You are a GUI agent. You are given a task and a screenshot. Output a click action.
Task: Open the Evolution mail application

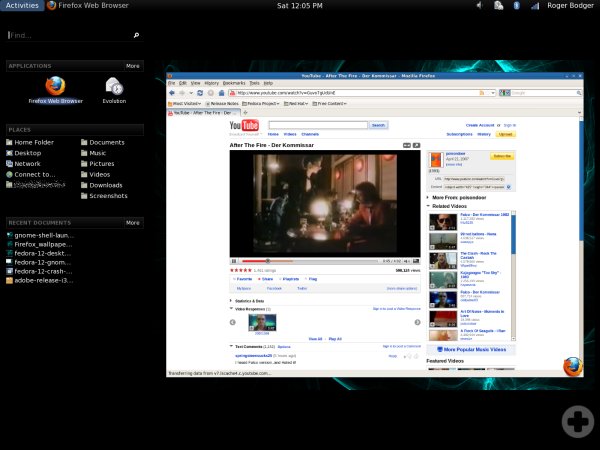tap(114, 86)
